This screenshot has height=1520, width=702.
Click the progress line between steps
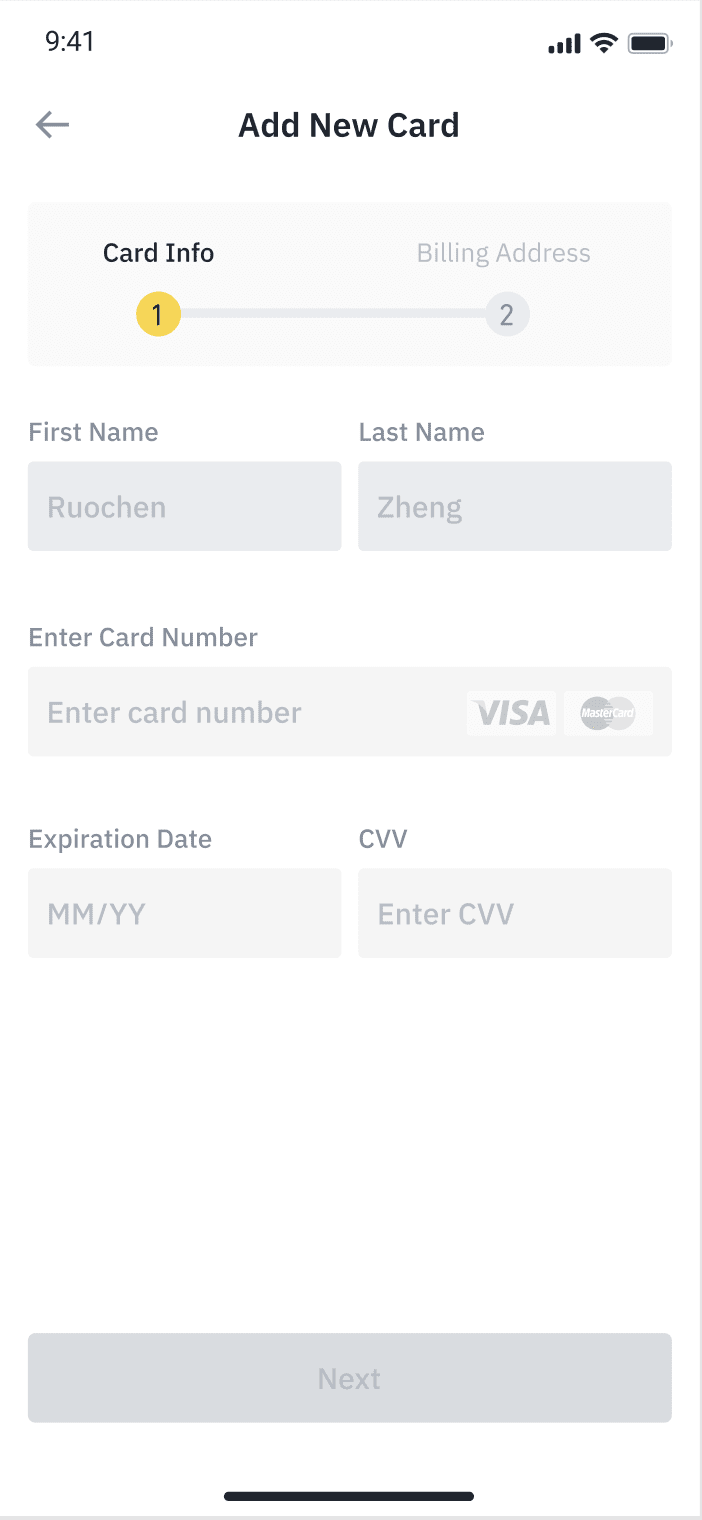tap(332, 314)
